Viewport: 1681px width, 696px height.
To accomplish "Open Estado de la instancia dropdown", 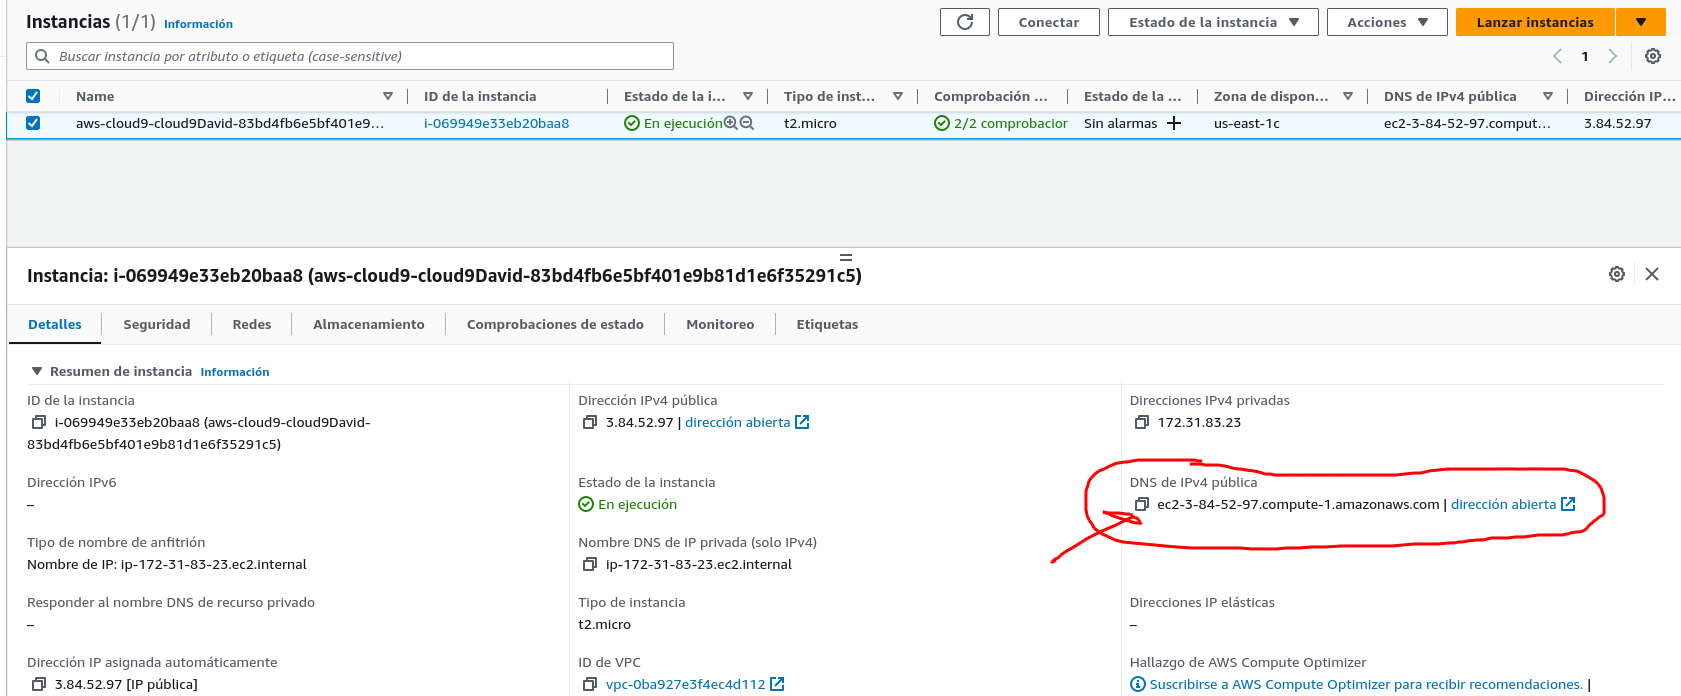I will pos(1212,22).
